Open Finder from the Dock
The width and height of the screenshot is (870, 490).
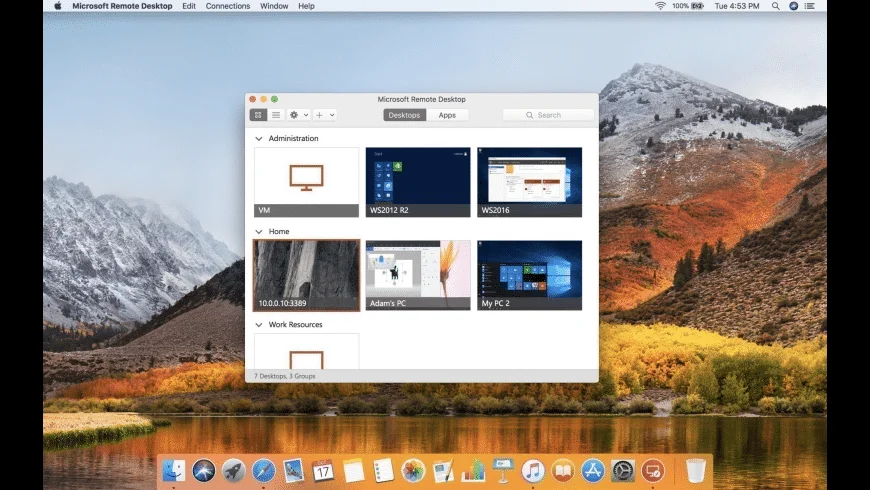pyautogui.click(x=174, y=471)
